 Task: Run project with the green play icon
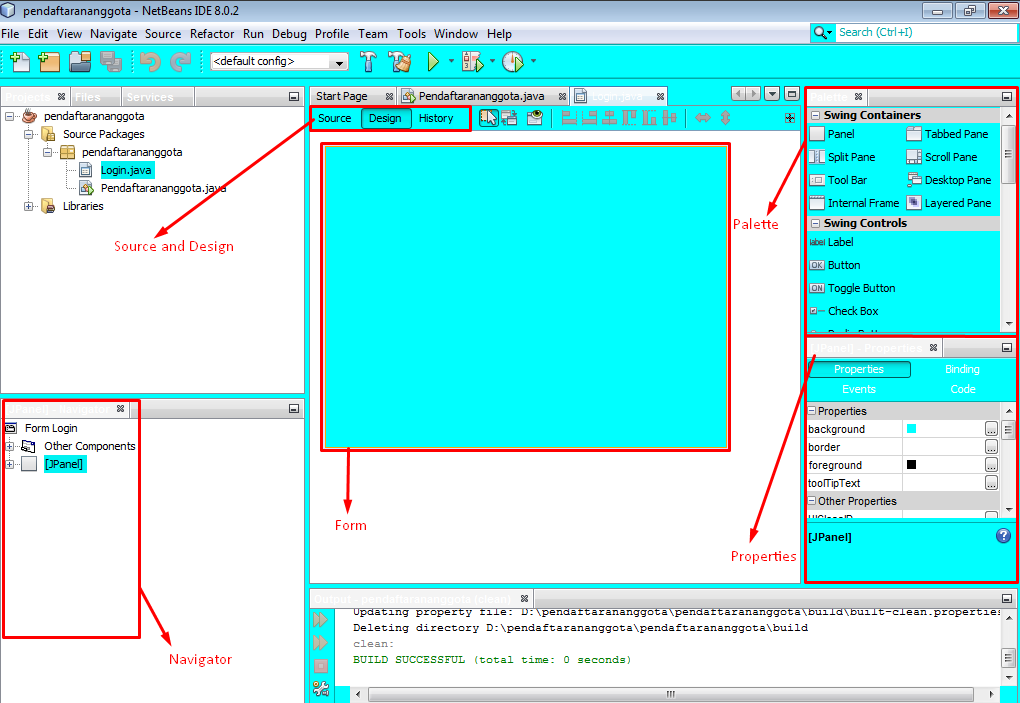pos(433,62)
